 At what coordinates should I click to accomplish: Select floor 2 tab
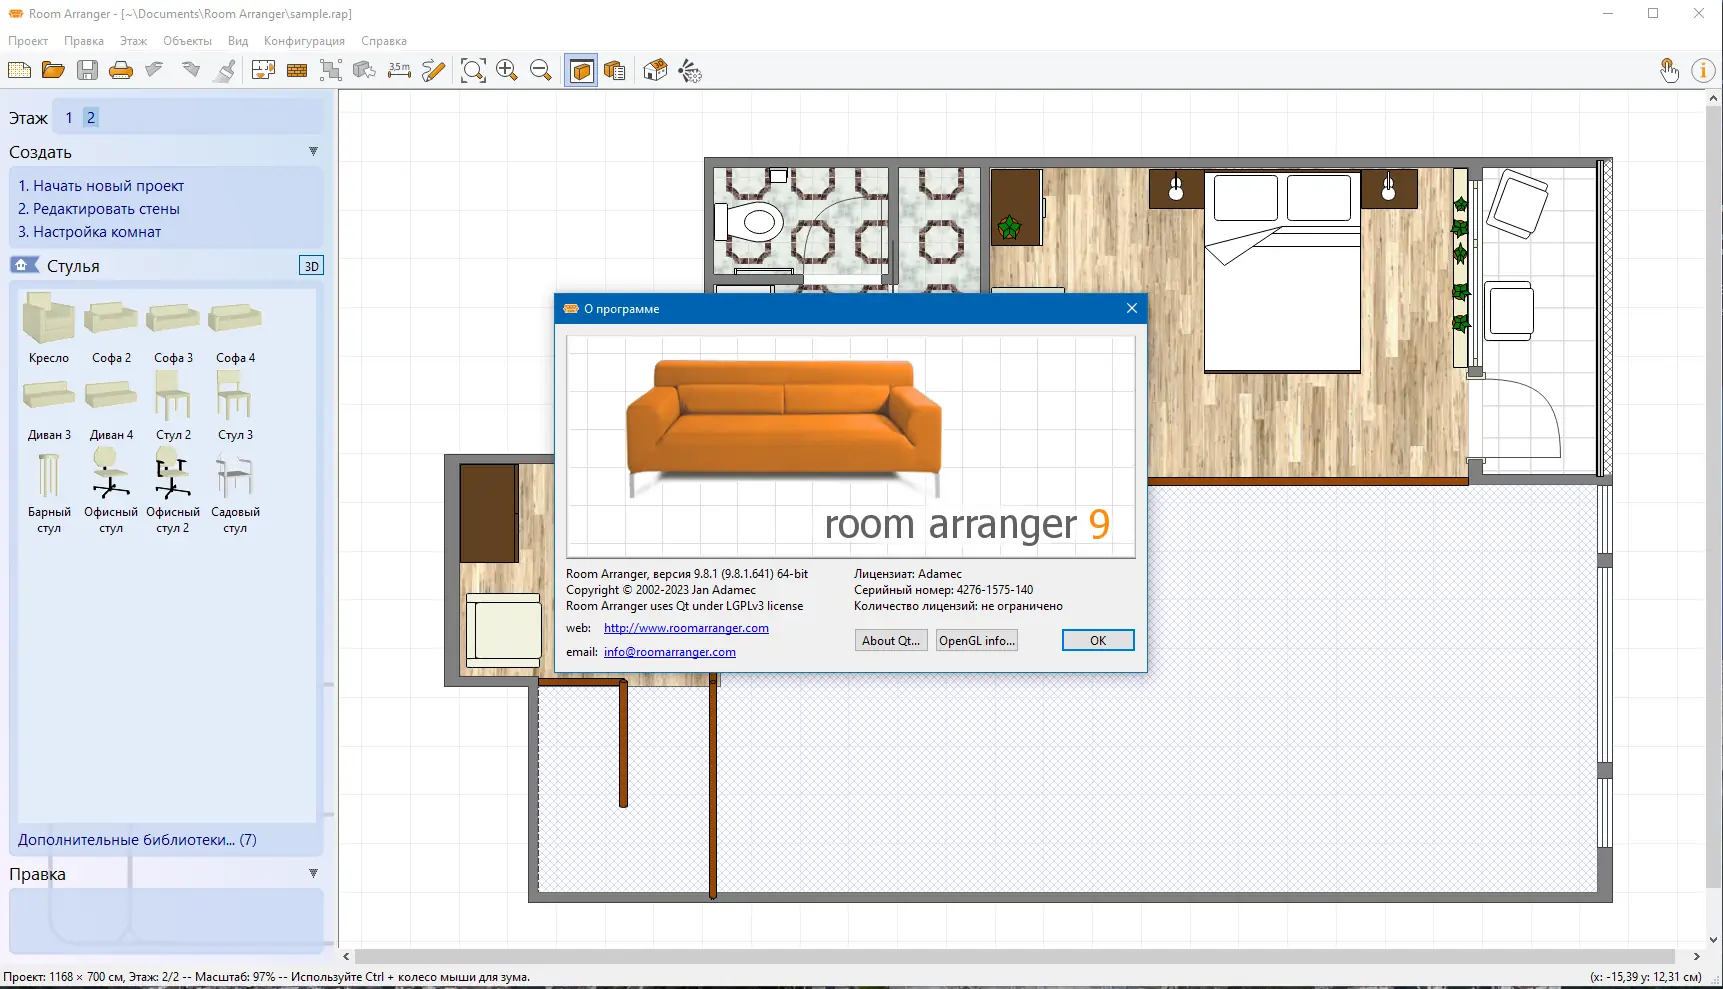[x=91, y=117]
